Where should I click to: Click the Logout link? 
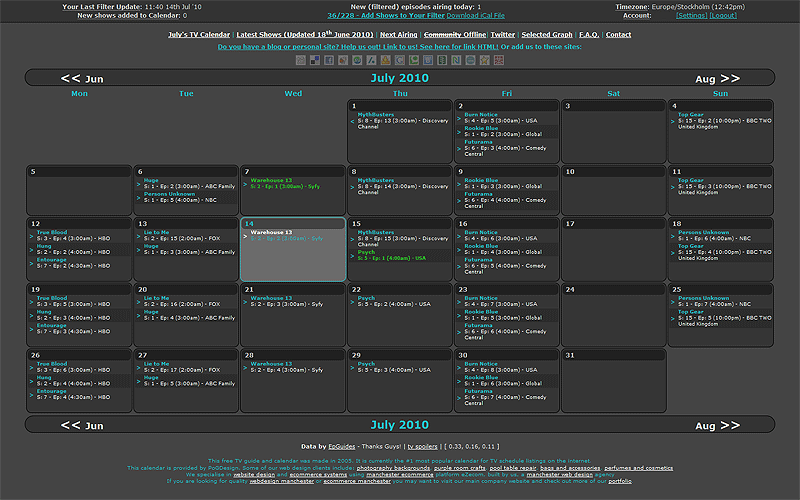(x=723, y=15)
